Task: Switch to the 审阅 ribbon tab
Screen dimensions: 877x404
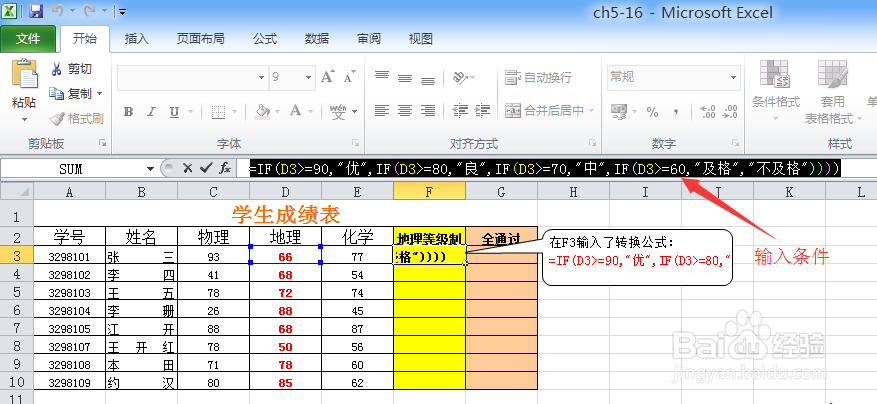Action: pyautogui.click(x=369, y=39)
